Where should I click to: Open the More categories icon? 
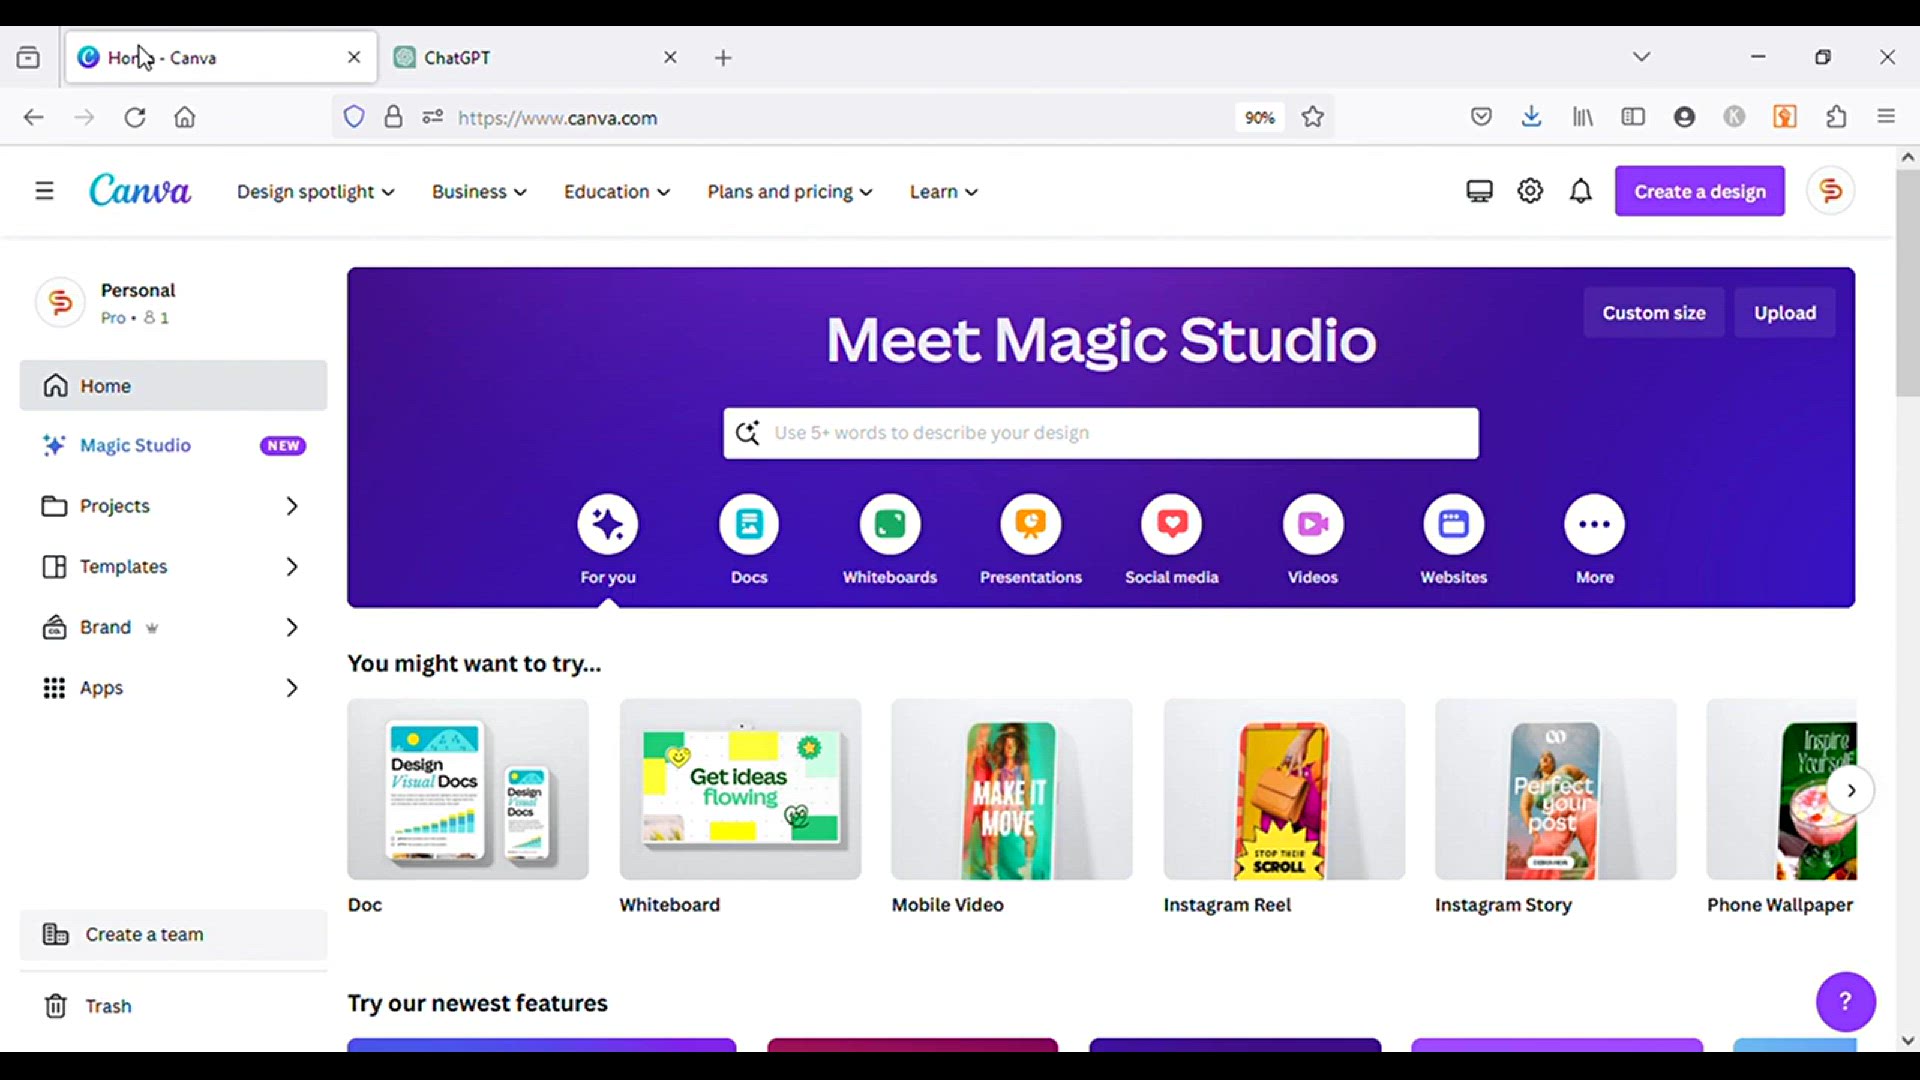pos(1595,524)
